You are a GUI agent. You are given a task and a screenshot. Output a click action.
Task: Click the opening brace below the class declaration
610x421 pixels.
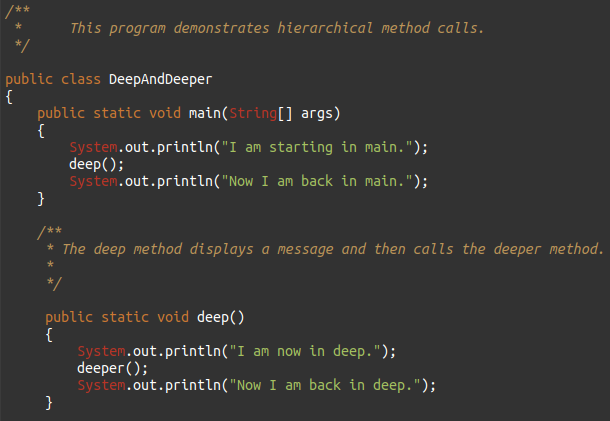tap(9, 96)
